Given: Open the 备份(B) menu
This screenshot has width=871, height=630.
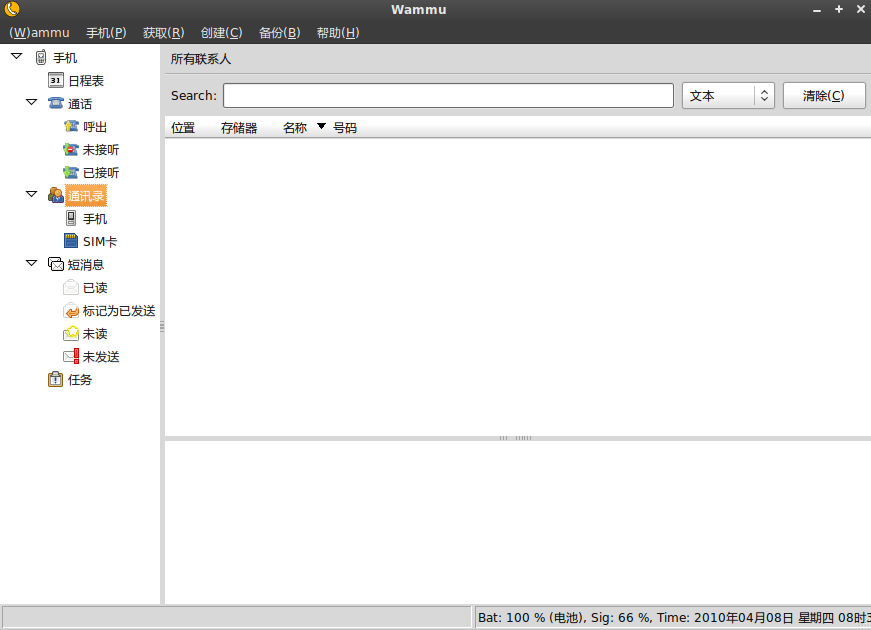Looking at the screenshot, I should (x=279, y=33).
